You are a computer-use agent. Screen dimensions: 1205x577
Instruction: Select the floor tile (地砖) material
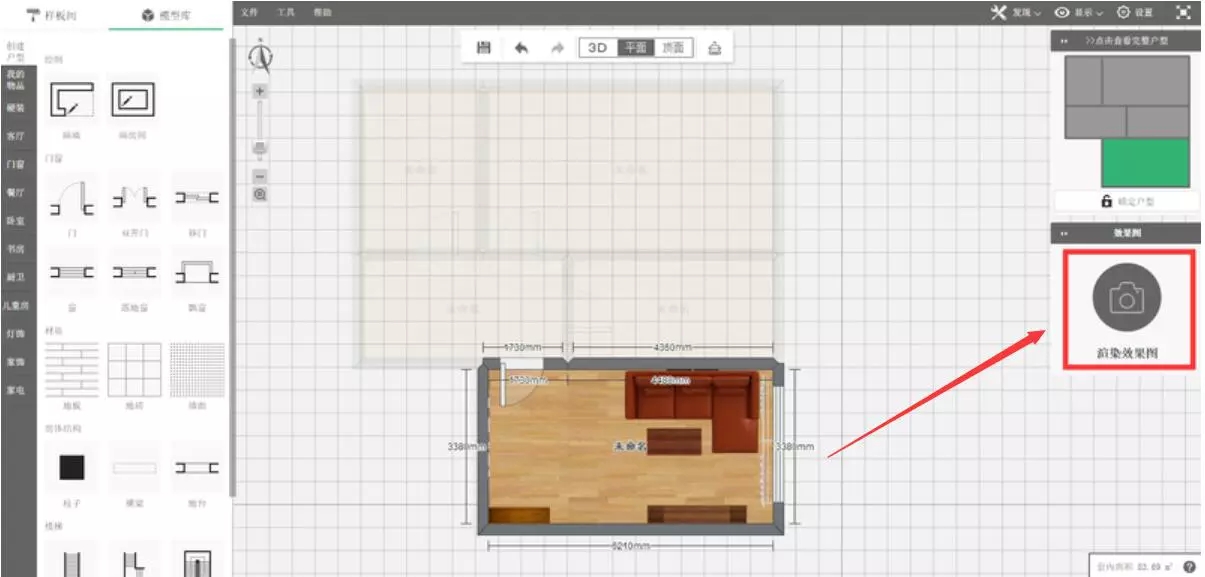[x=134, y=370]
